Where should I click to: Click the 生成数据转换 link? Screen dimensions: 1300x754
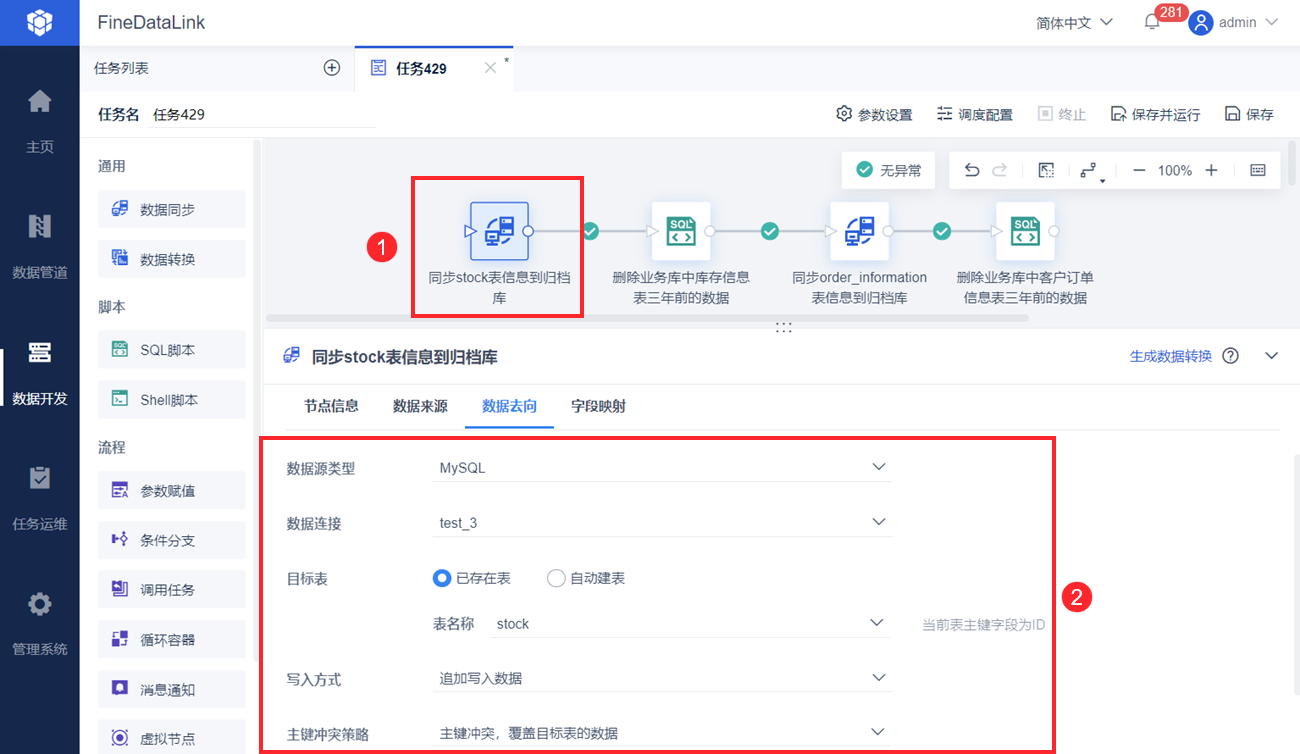pyautogui.click(x=1170, y=355)
